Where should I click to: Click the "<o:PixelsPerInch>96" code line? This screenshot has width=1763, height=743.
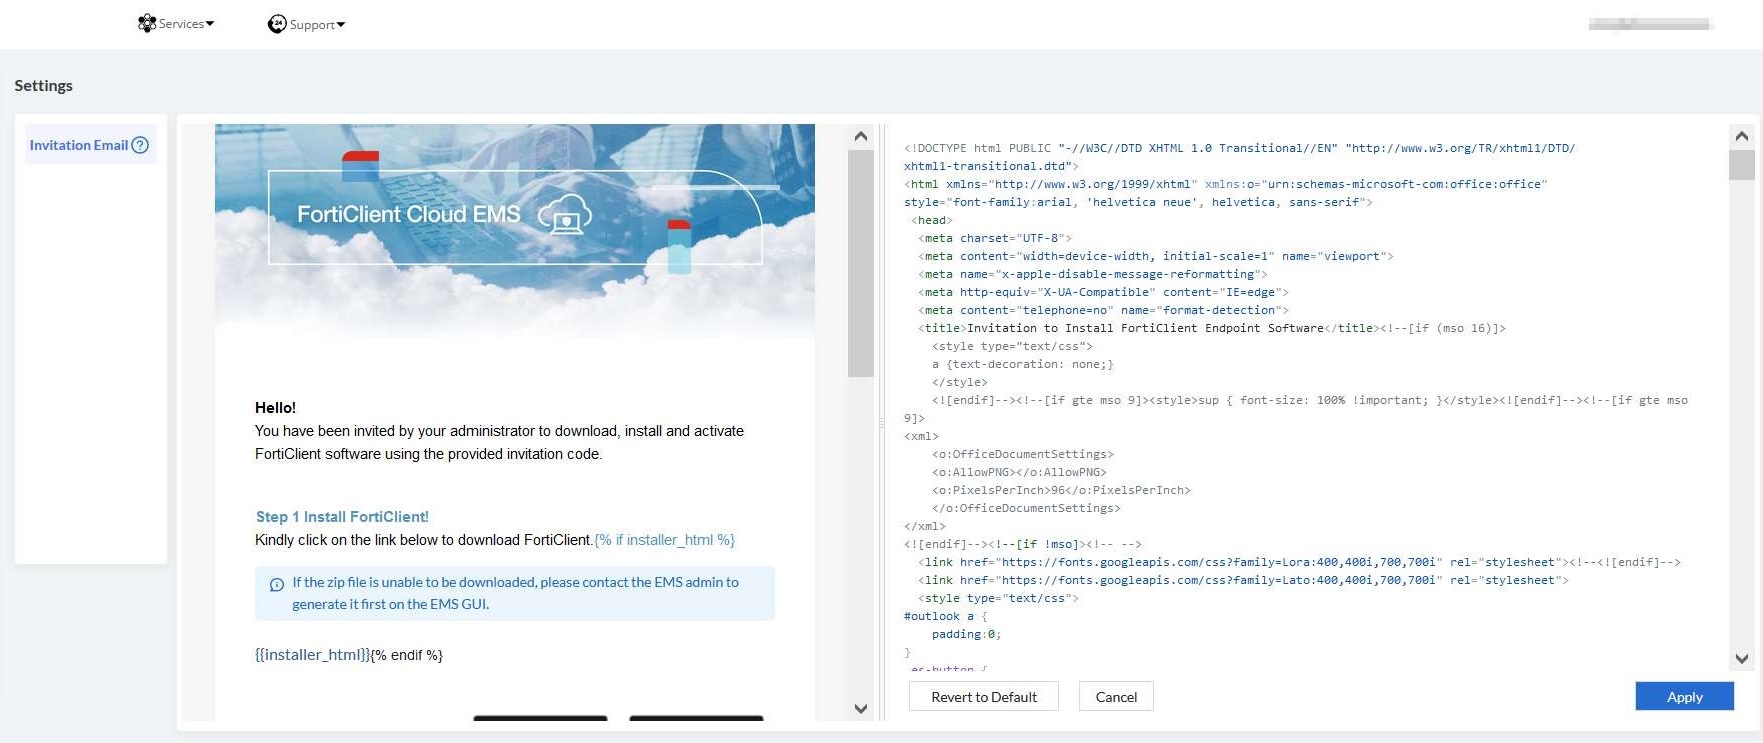1061,490
